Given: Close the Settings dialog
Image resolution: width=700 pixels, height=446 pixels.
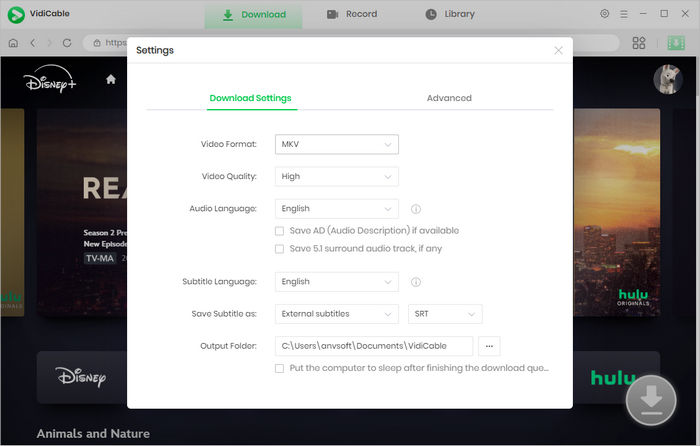Looking at the screenshot, I should pos(558,50).
